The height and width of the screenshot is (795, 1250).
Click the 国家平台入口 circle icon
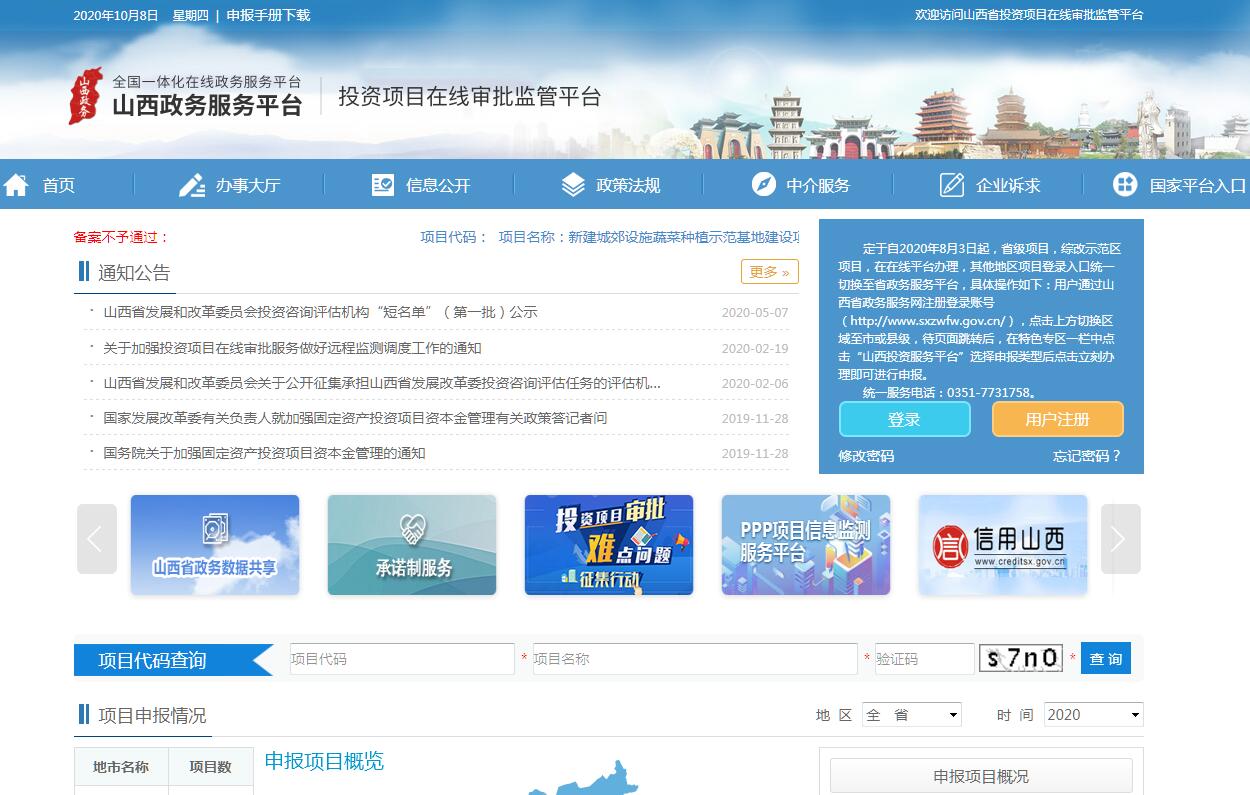pos(1125,185)
